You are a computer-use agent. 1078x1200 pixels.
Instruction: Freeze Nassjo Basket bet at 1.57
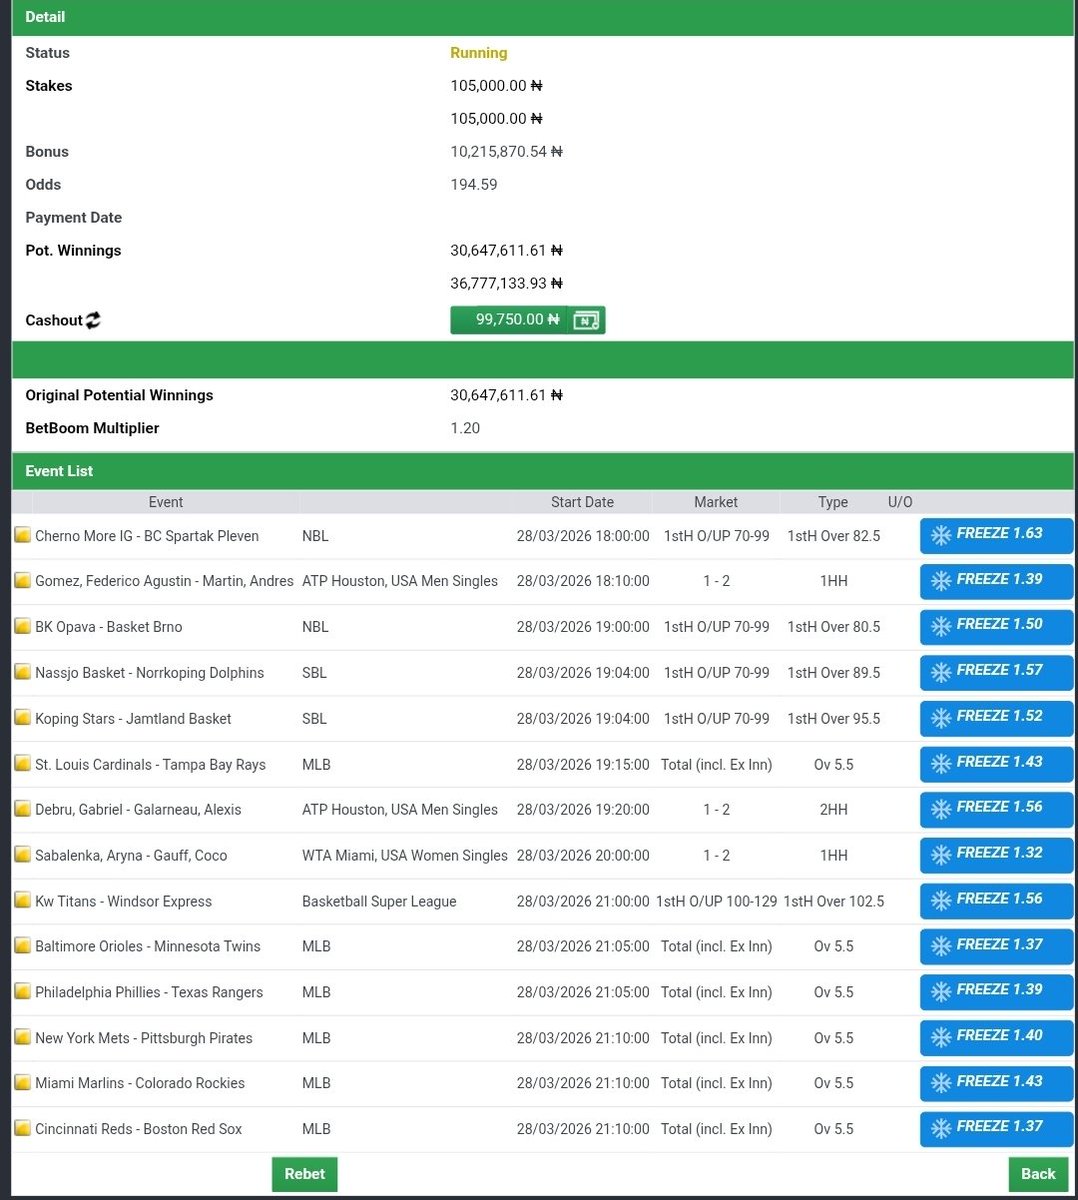tap(996, 672)
